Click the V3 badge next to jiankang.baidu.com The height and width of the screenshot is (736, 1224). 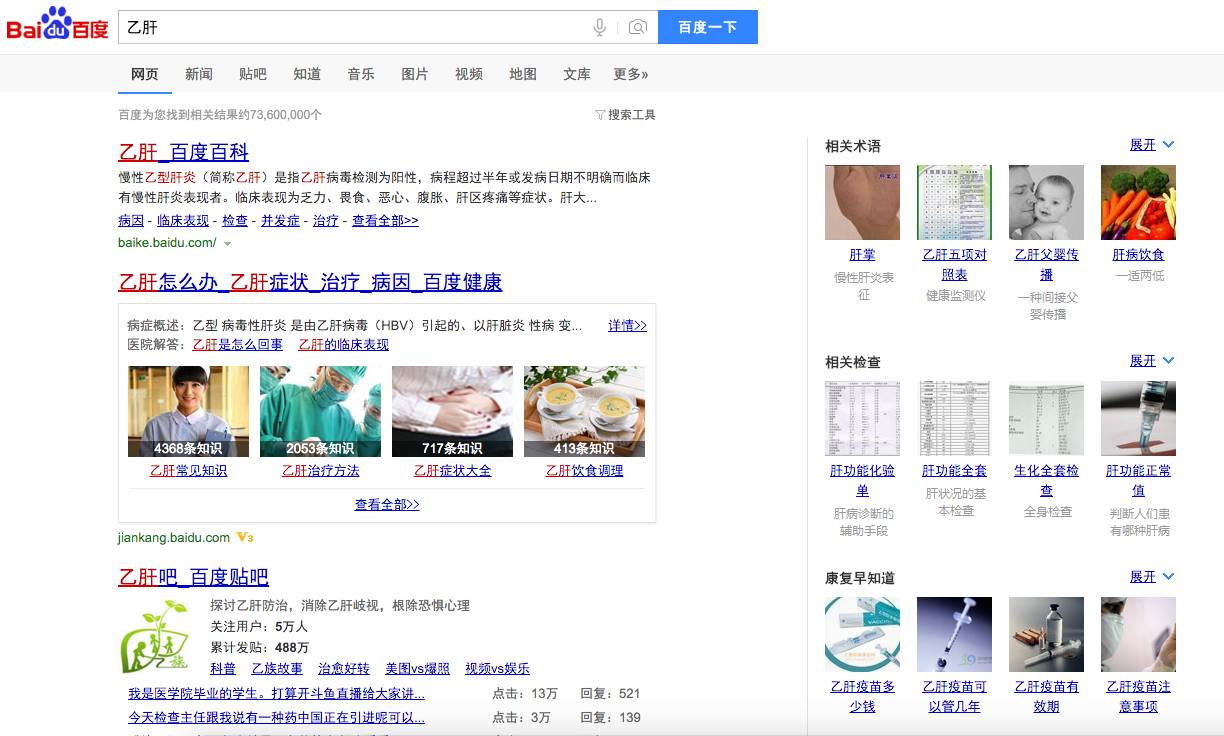tap(245, 537)
